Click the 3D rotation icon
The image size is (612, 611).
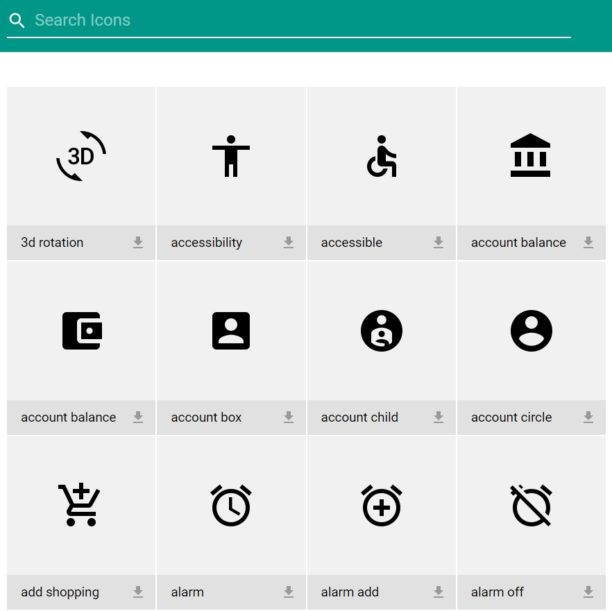click(81, 156)
